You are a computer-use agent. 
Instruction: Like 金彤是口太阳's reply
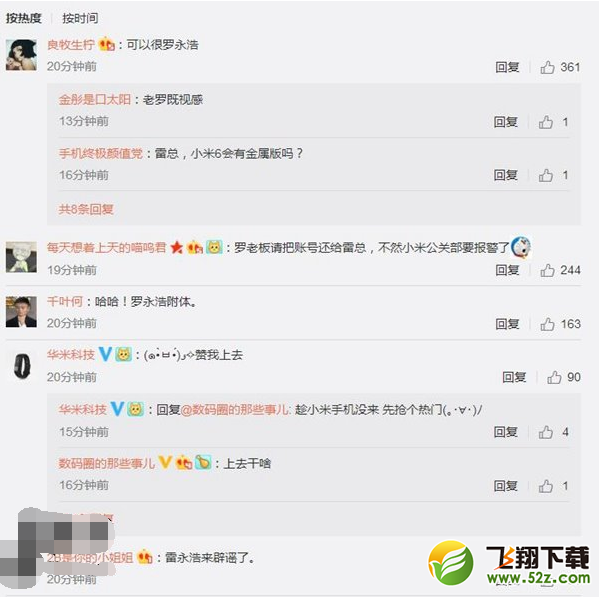(x=546, y=122)
